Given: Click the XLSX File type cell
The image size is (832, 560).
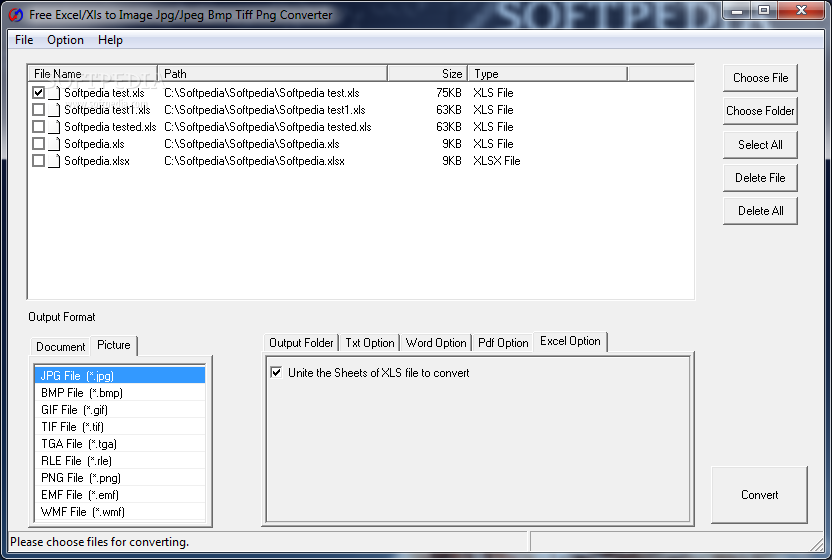Looking at the screenshot, I should (x=497, y=161).
